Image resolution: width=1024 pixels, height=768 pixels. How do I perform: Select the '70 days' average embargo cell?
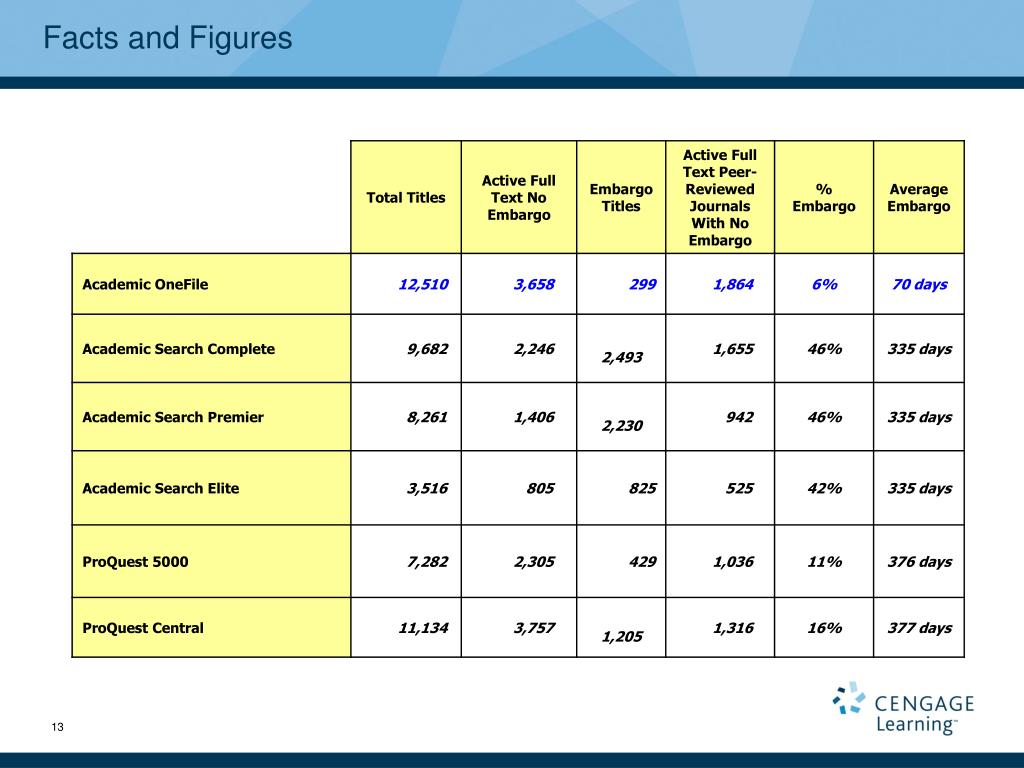pos(920,284)
